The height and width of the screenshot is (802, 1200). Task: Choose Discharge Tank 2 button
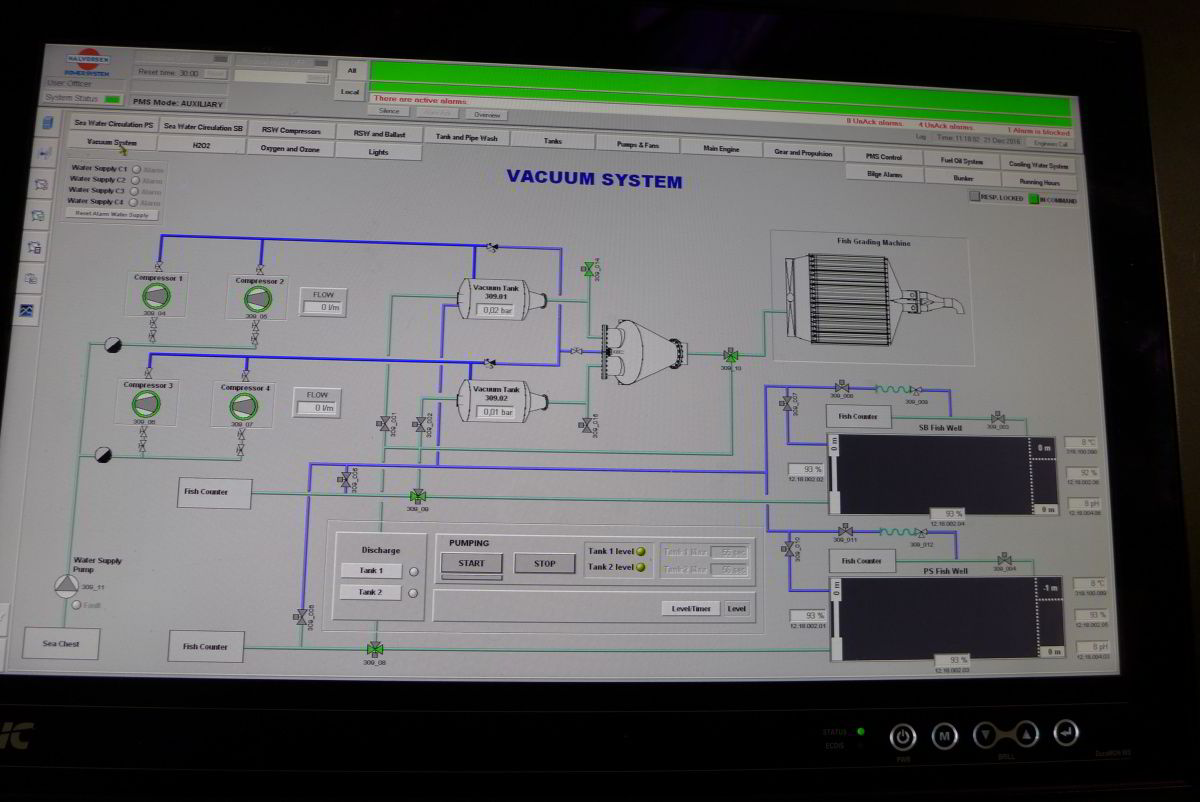coord(371,592)
